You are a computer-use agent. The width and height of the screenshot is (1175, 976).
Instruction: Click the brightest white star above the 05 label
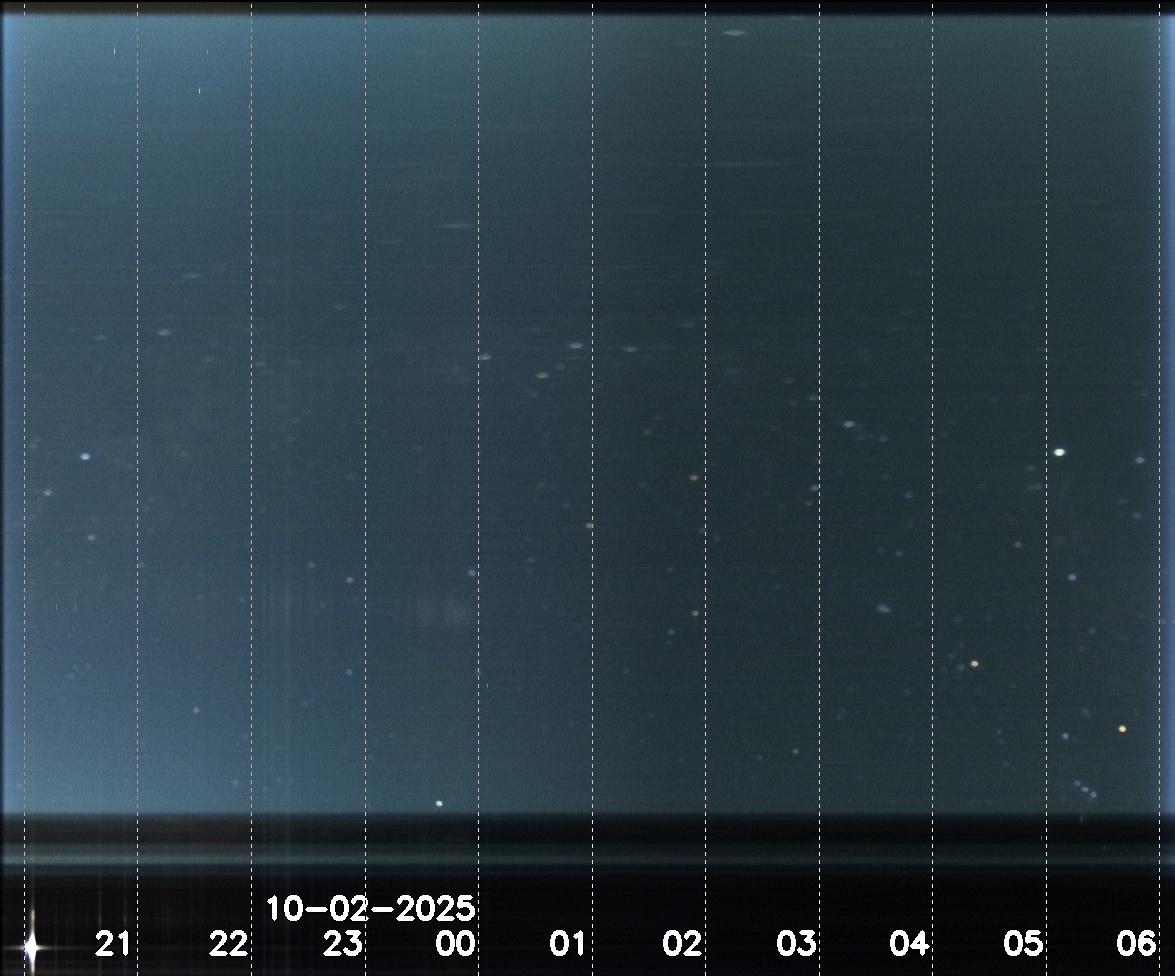[x=1059, y=452]
